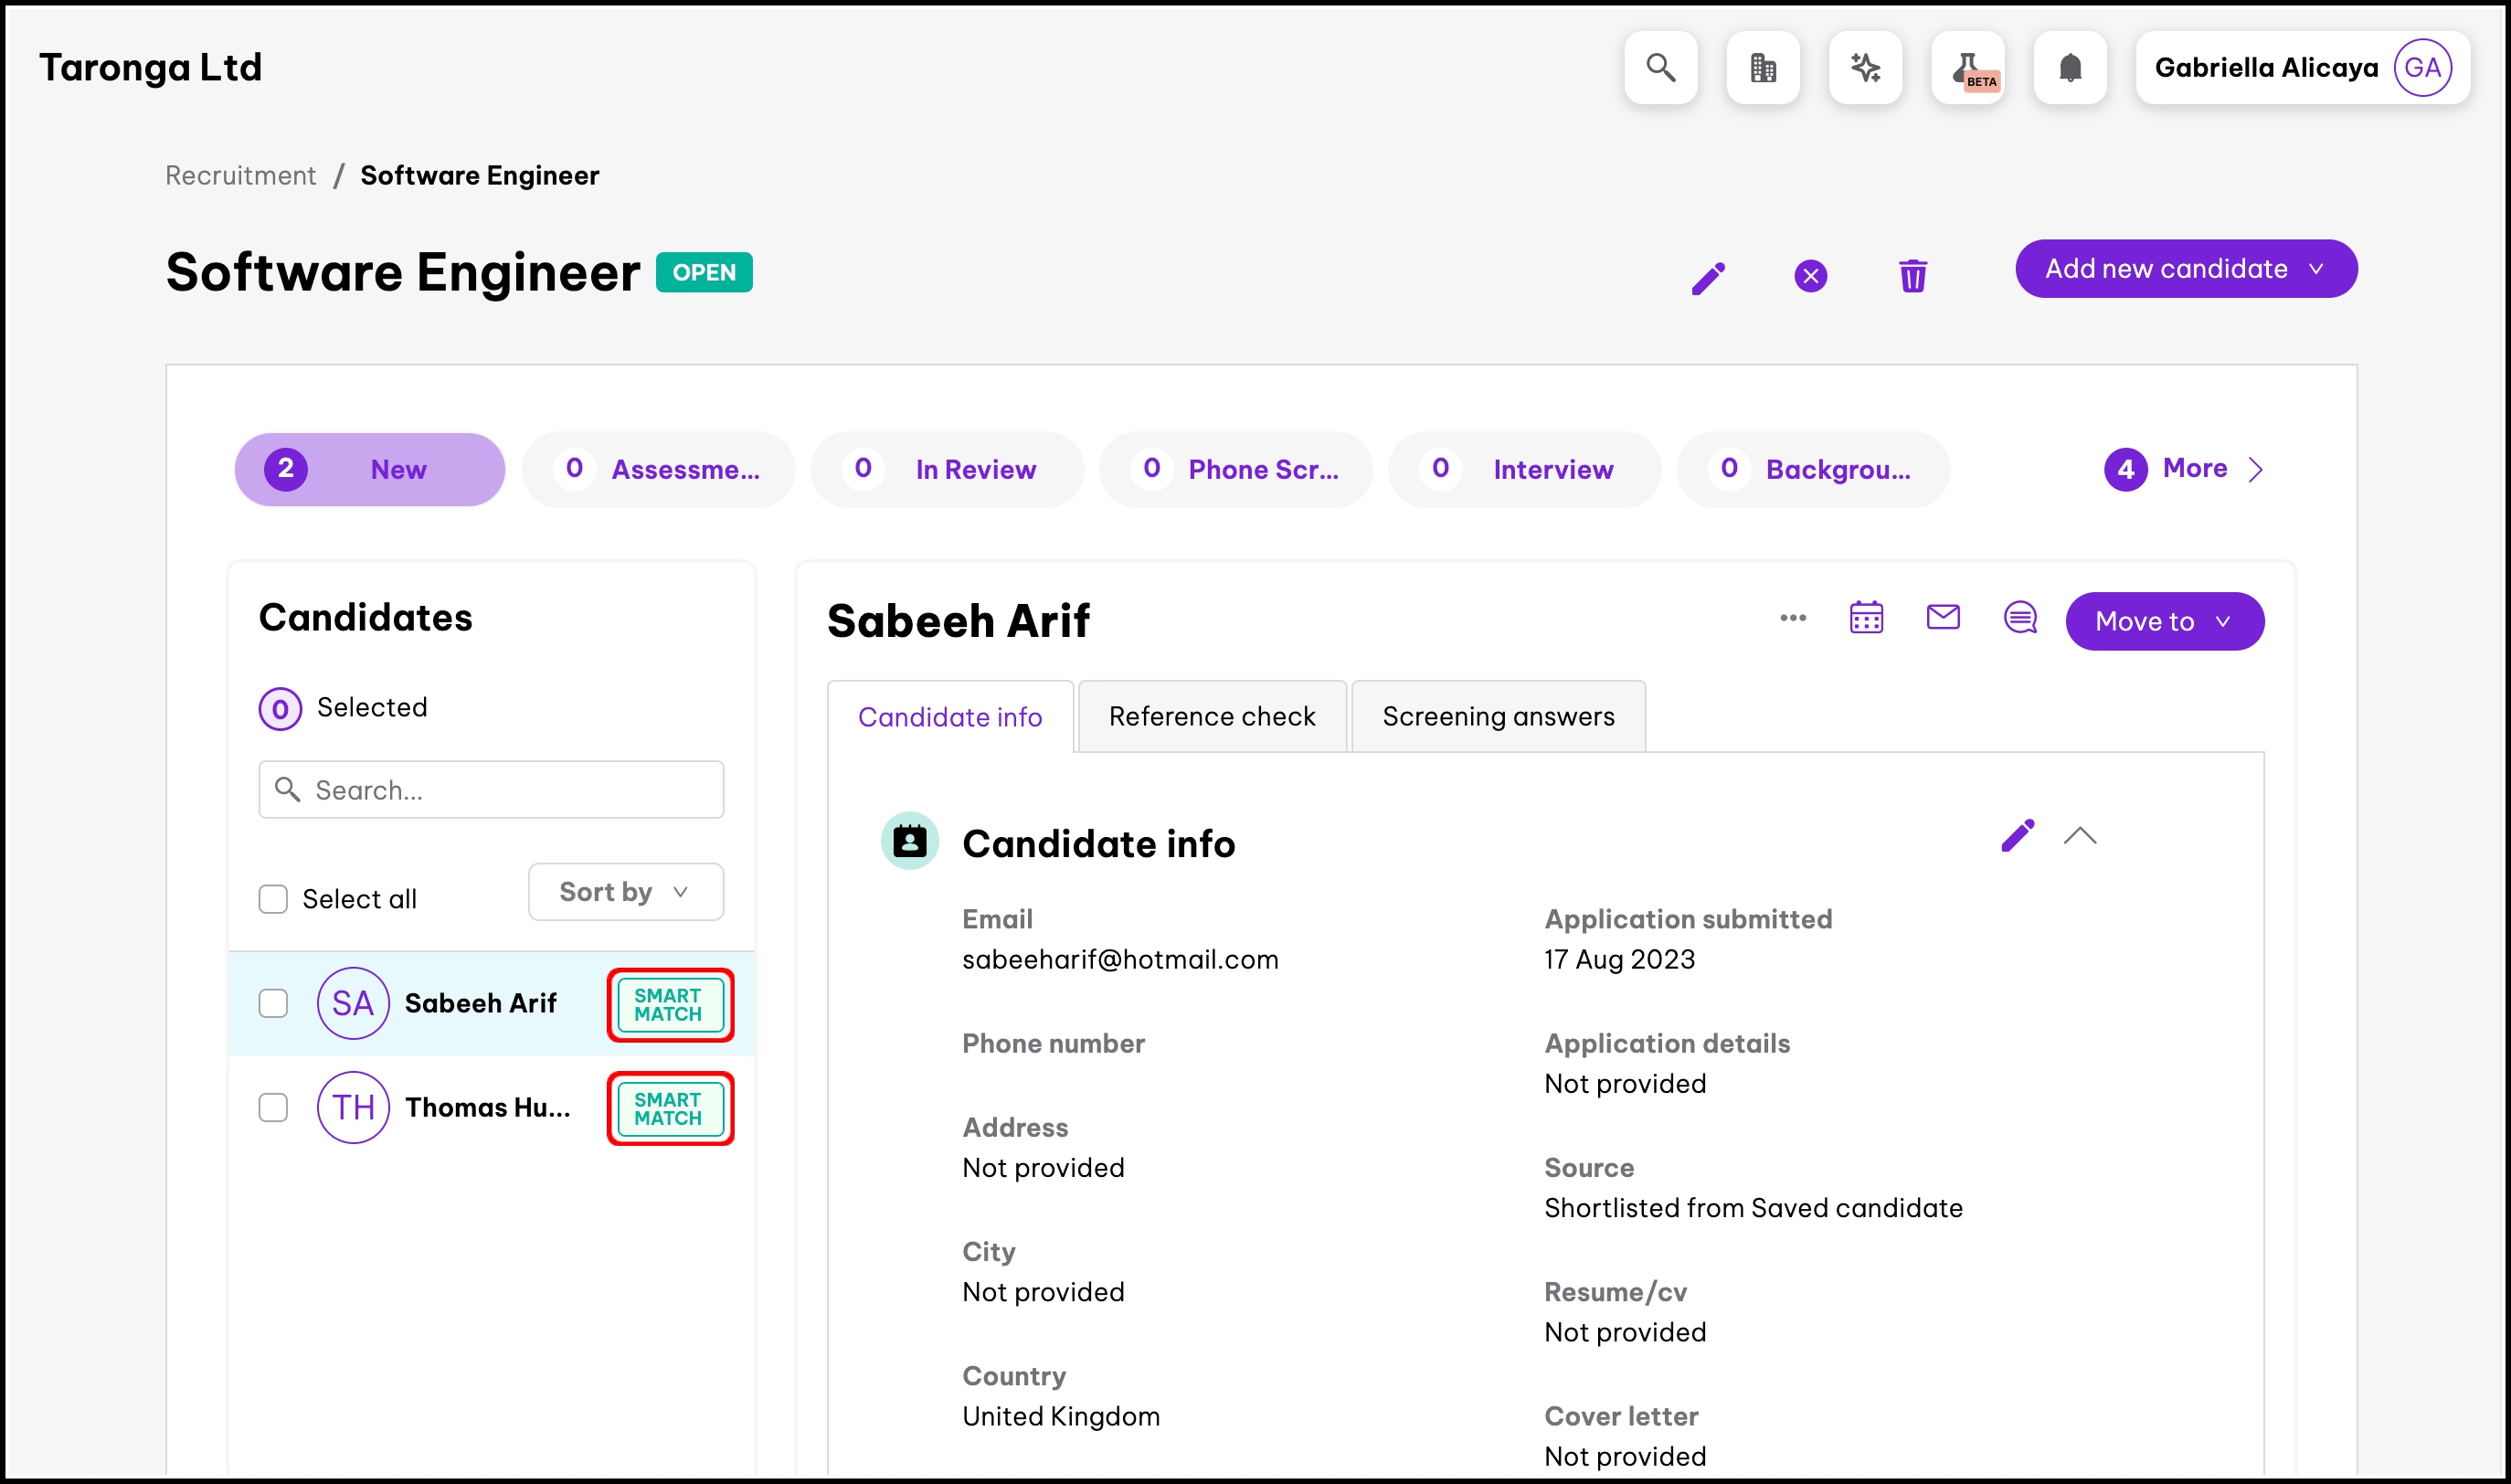Viewport: 2511px width, 1484px height.
Task: Click the TH avatar of Thomas Hu
Action: click(x=353, y=1107)
